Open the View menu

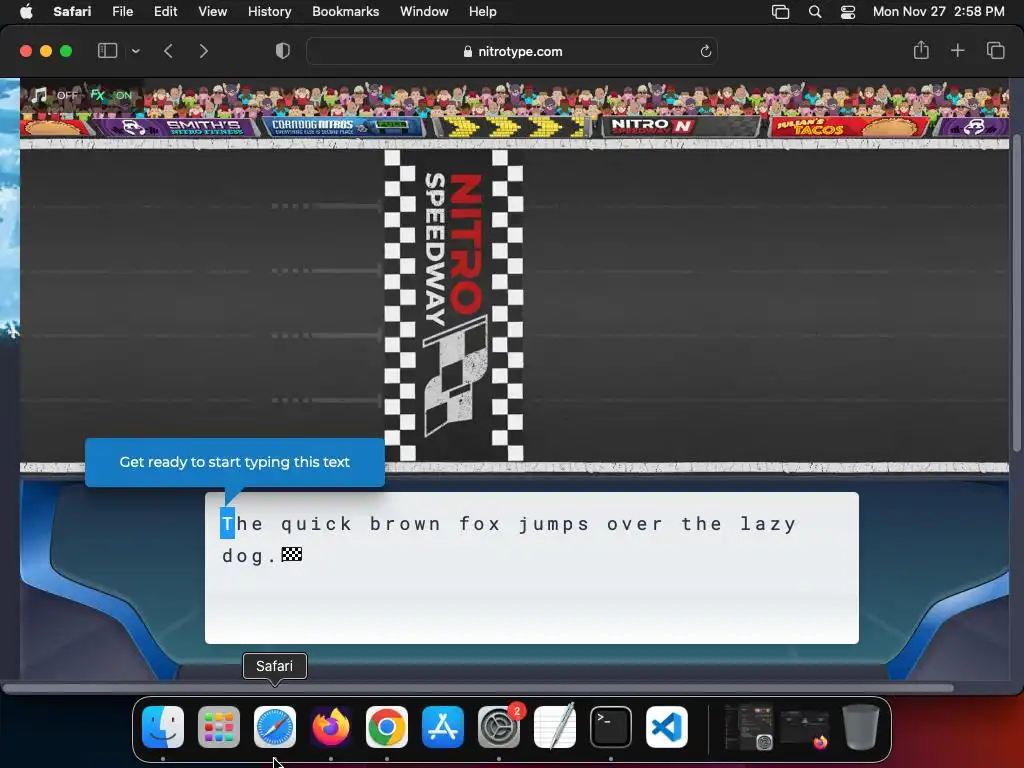click(x=212, y=11)
